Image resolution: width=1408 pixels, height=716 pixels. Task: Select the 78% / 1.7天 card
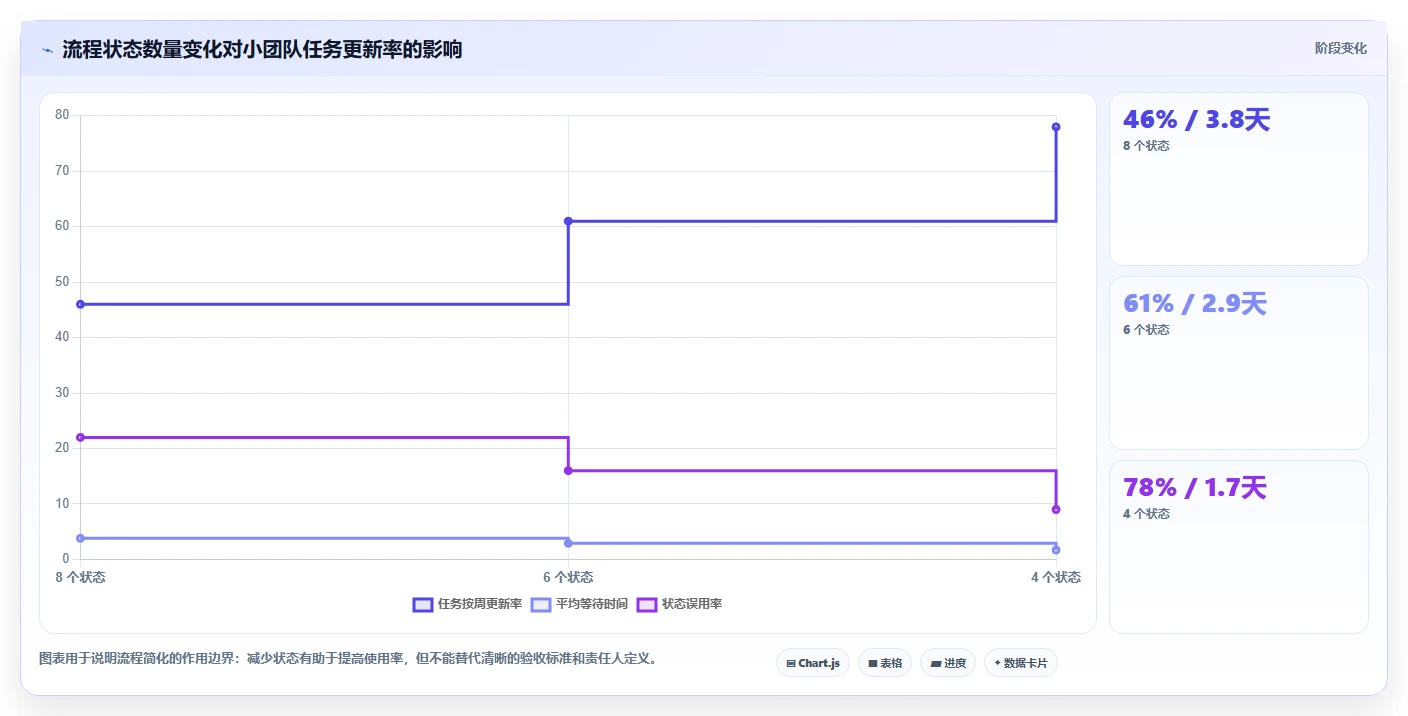(1239, 547)
